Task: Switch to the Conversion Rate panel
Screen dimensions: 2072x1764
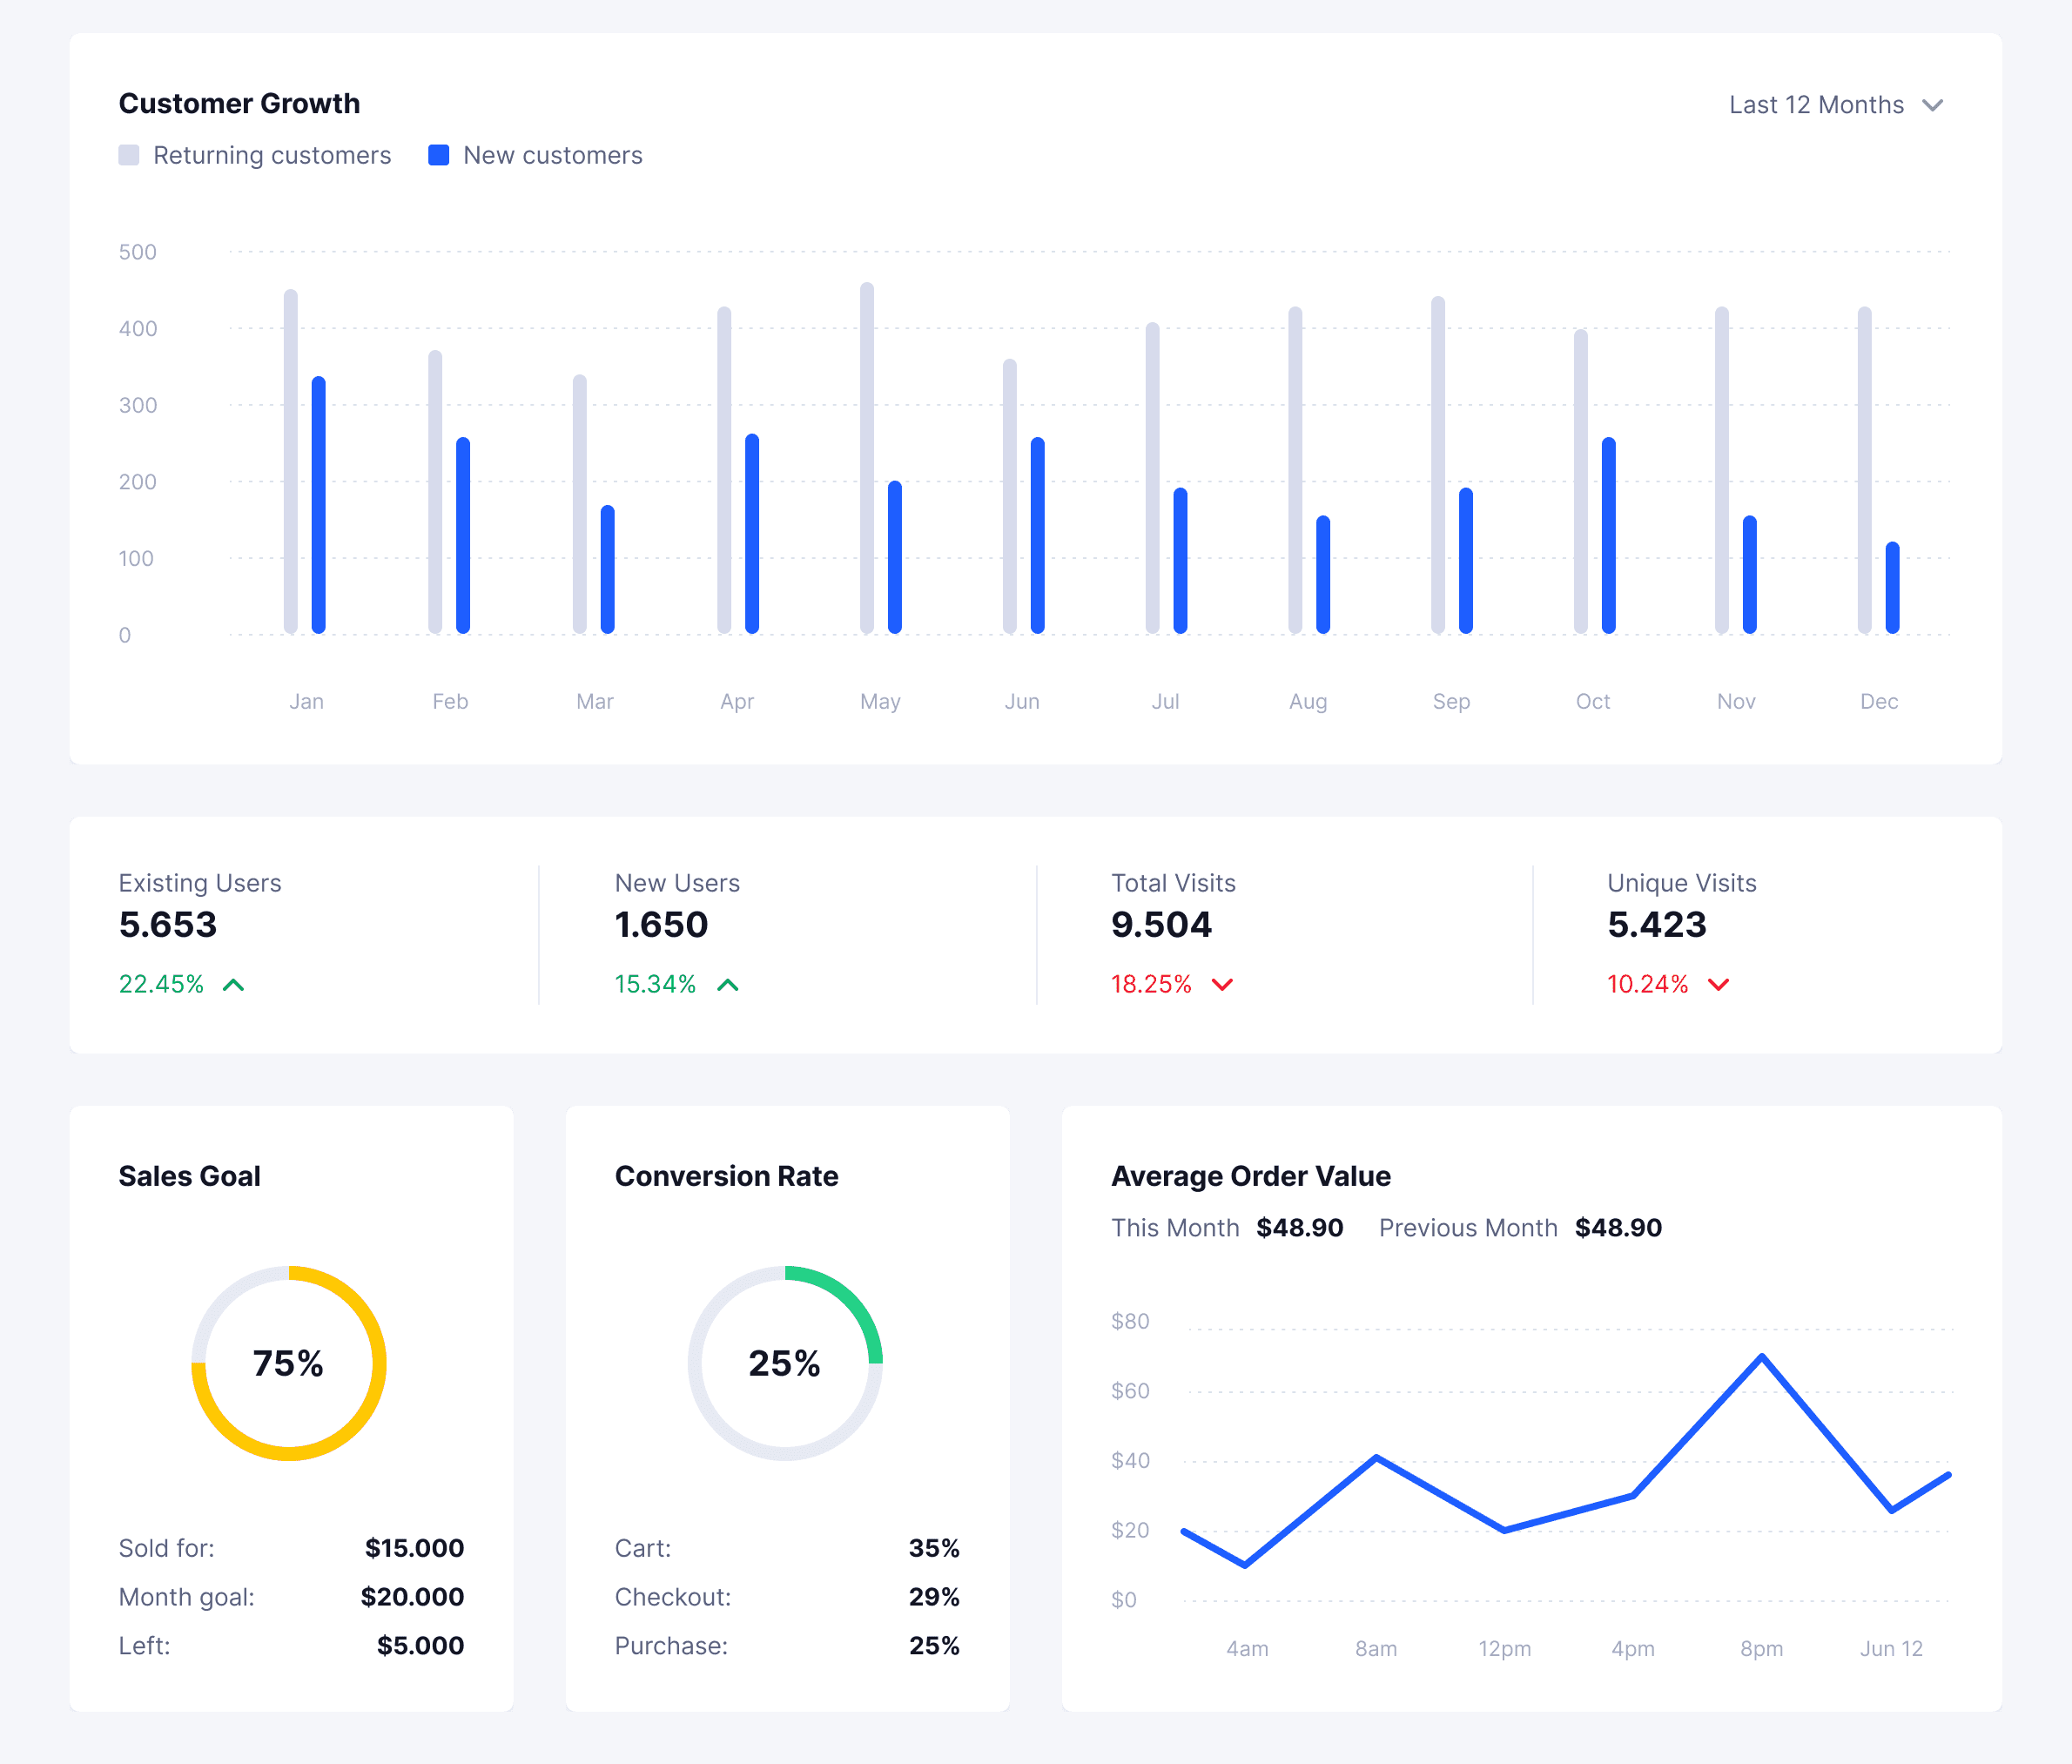Action: (727, 1176)
